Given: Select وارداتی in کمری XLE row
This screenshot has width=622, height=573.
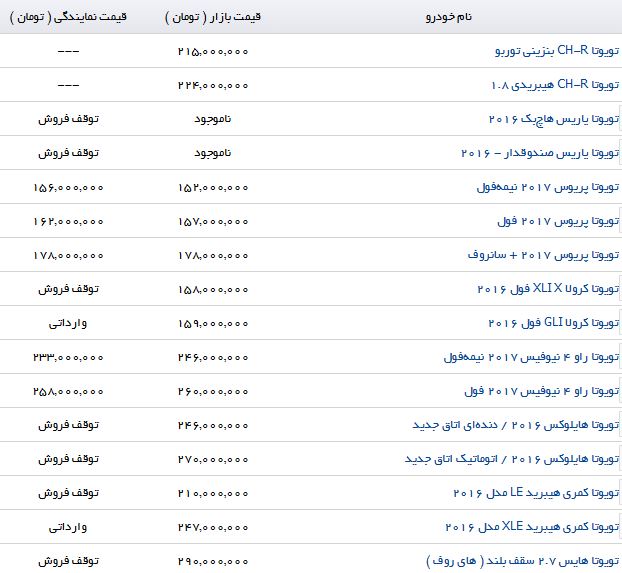Looking at the screenshot, I should (68, 527).
